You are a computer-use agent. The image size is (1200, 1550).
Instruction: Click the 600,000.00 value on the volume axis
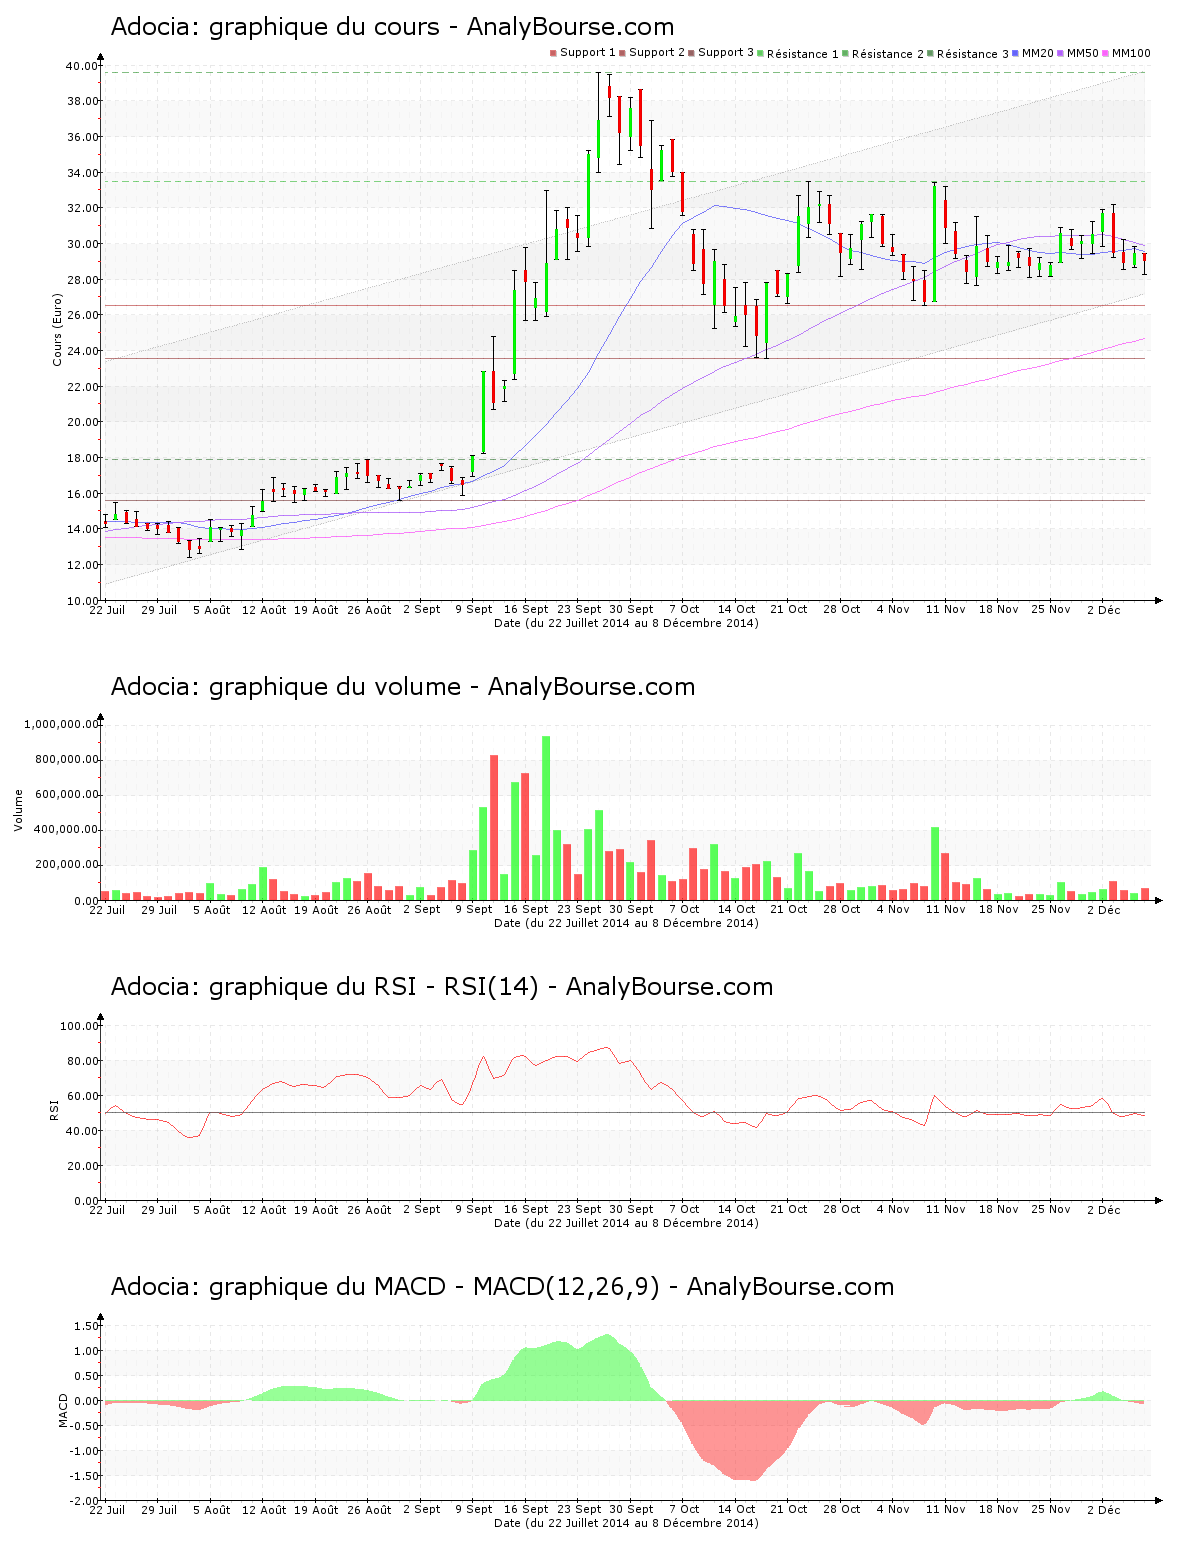65,795
